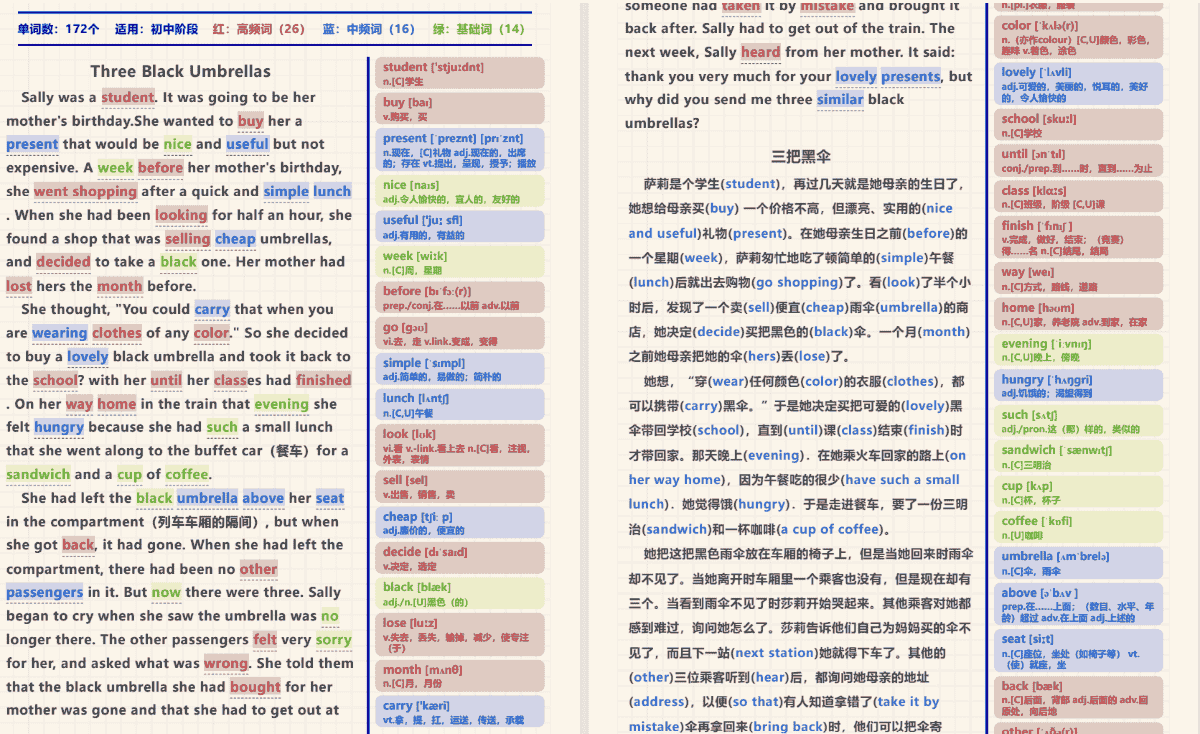Click the blue 中频词 (16) legend label

coord(368,29)
